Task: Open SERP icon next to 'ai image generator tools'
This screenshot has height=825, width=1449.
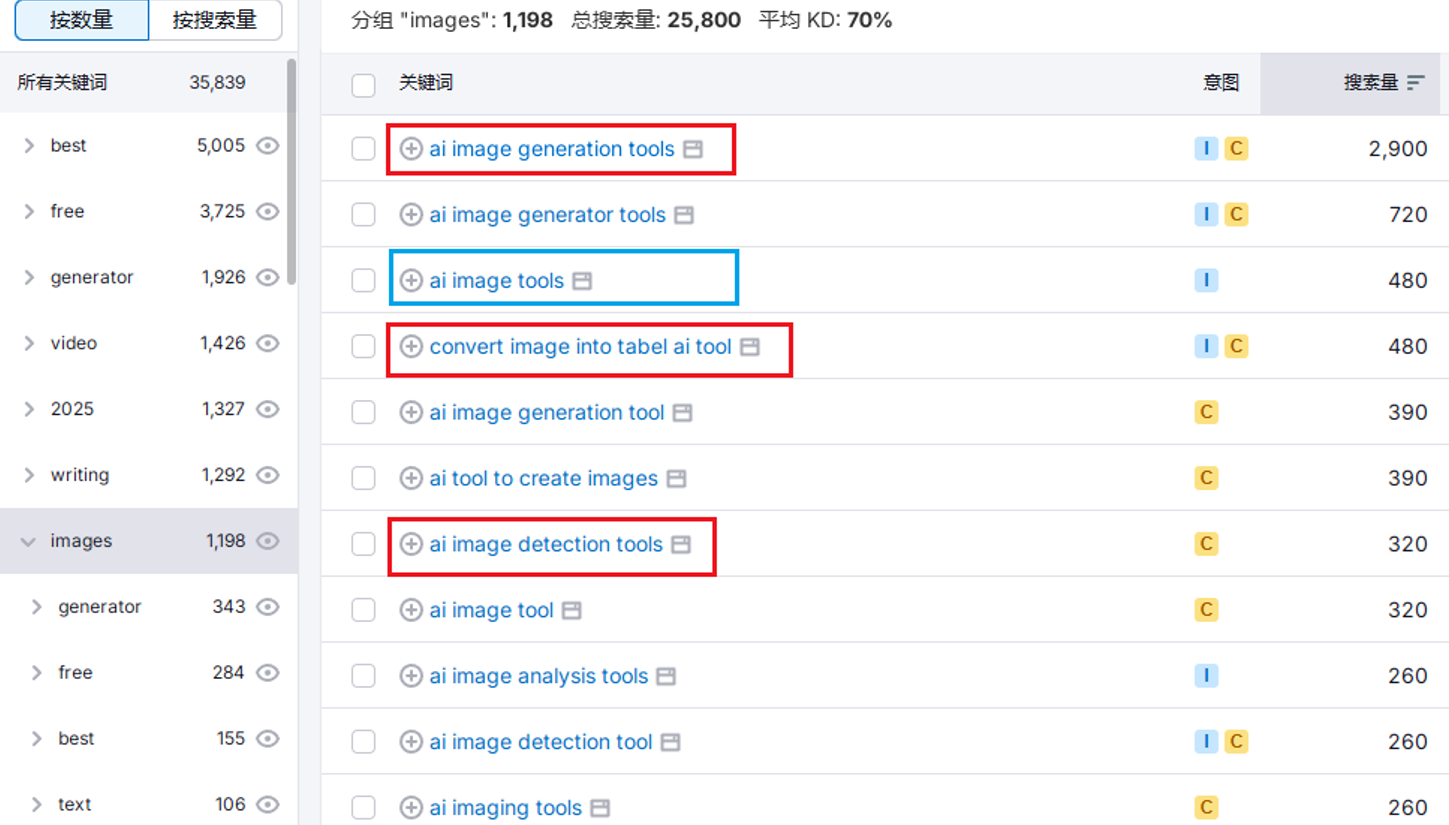Action: click(x=684, y=215)
